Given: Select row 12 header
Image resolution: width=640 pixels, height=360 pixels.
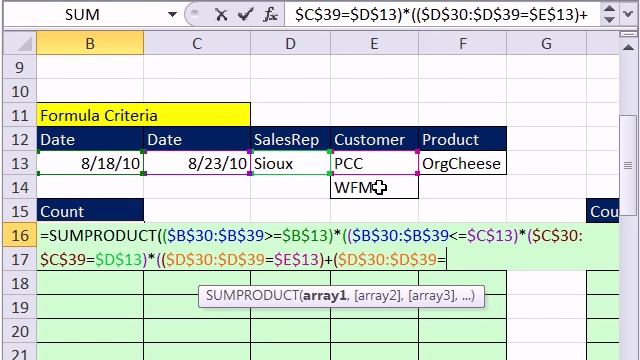Looking at the screenshot, I should [x=20, y=140].
